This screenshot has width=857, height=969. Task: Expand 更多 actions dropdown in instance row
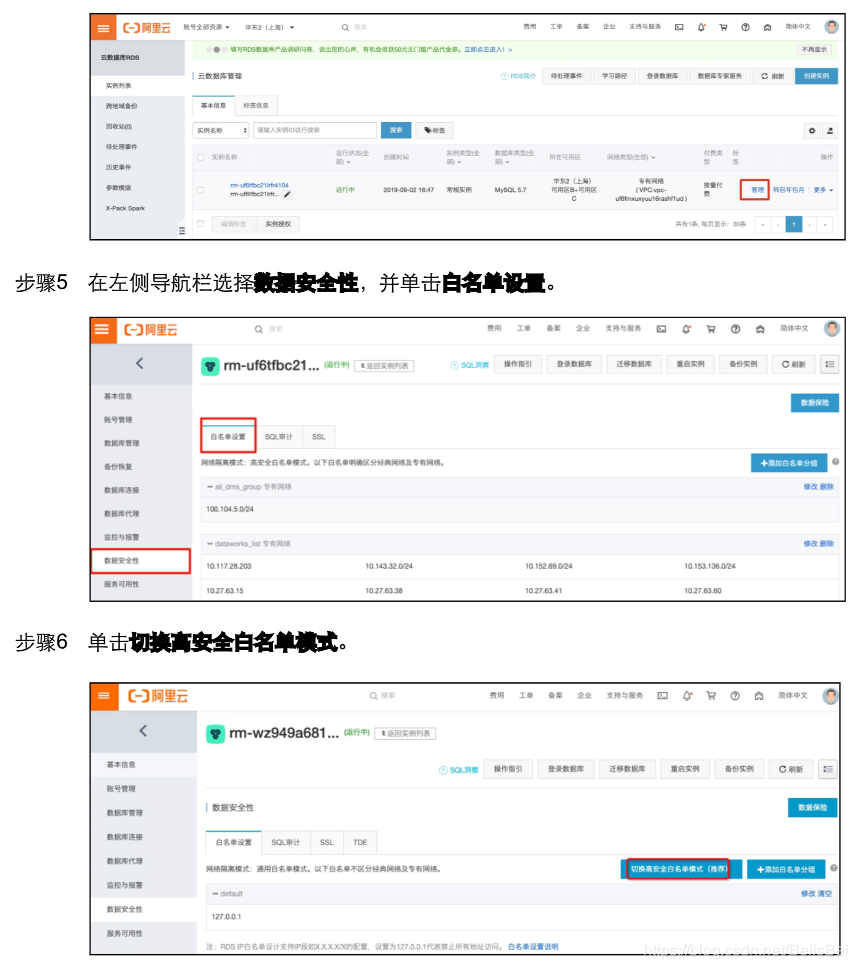click(823, 190)
